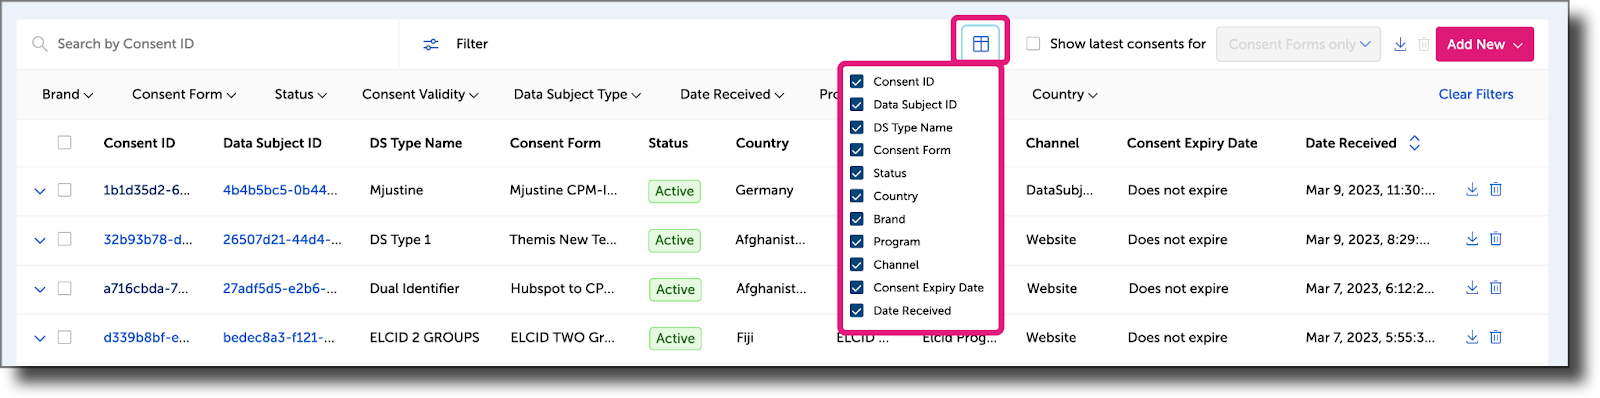Click the Filter label

tap(472, 44)
